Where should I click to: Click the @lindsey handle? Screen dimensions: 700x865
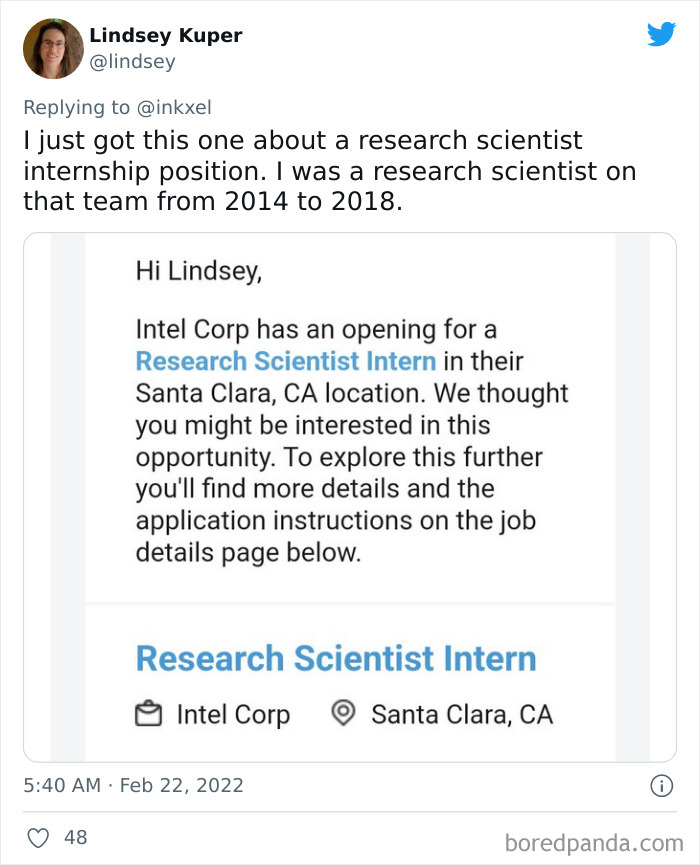(x=132, y=61)
